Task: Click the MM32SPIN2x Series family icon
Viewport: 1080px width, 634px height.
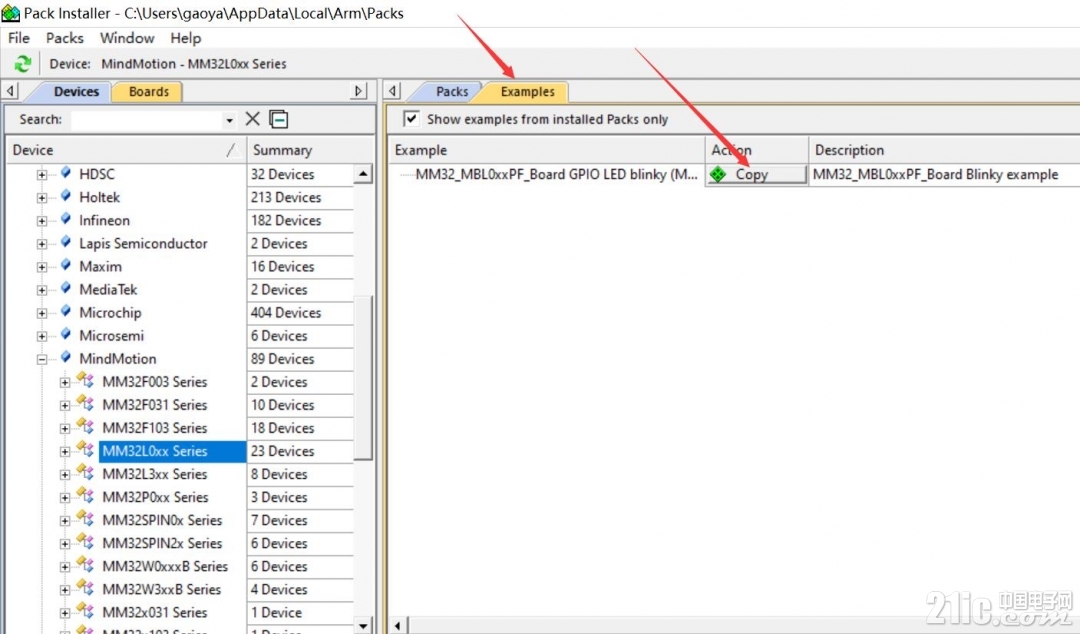Action: point(85,542)
